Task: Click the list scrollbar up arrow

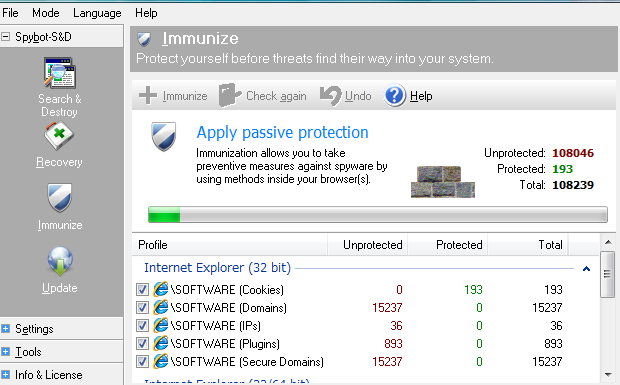Action: (x=608, y=242)
